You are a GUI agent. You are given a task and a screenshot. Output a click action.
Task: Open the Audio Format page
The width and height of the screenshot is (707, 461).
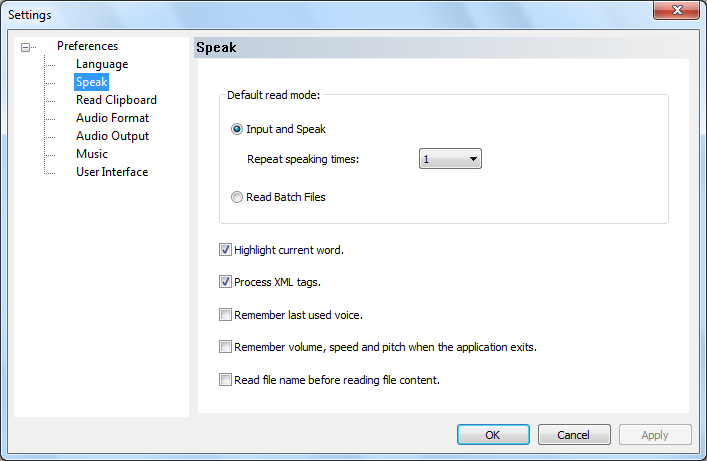click(112, 118)
